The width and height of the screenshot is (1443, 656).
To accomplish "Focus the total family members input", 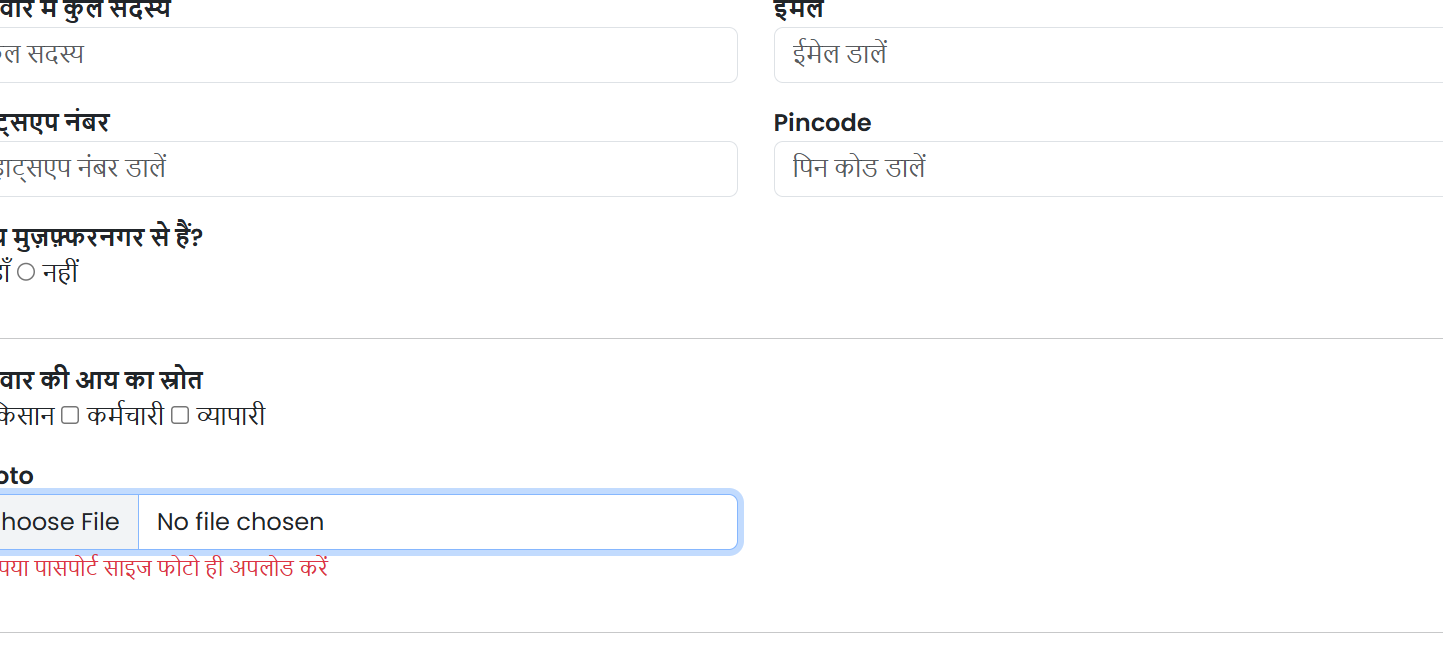I will tap(368, 55).
